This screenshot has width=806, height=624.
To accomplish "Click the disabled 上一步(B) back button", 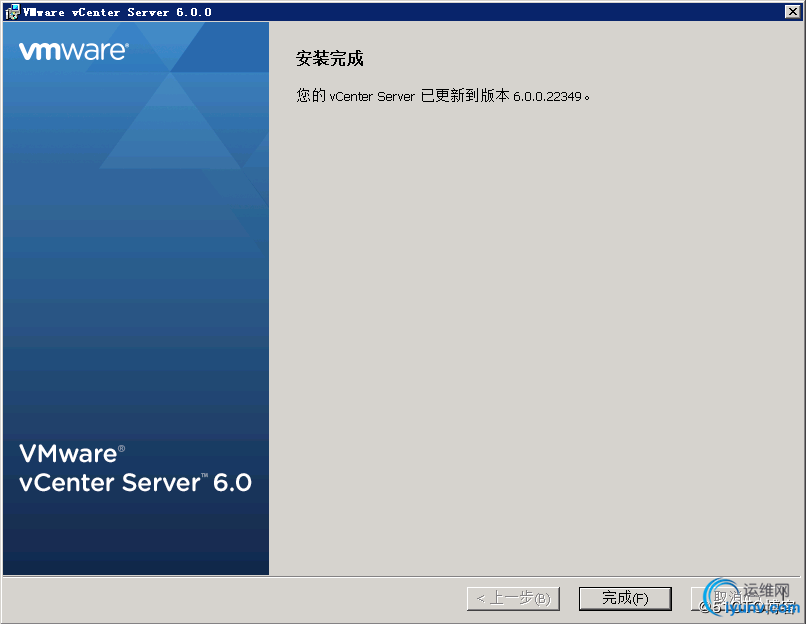I will click(x=513, y=599).
